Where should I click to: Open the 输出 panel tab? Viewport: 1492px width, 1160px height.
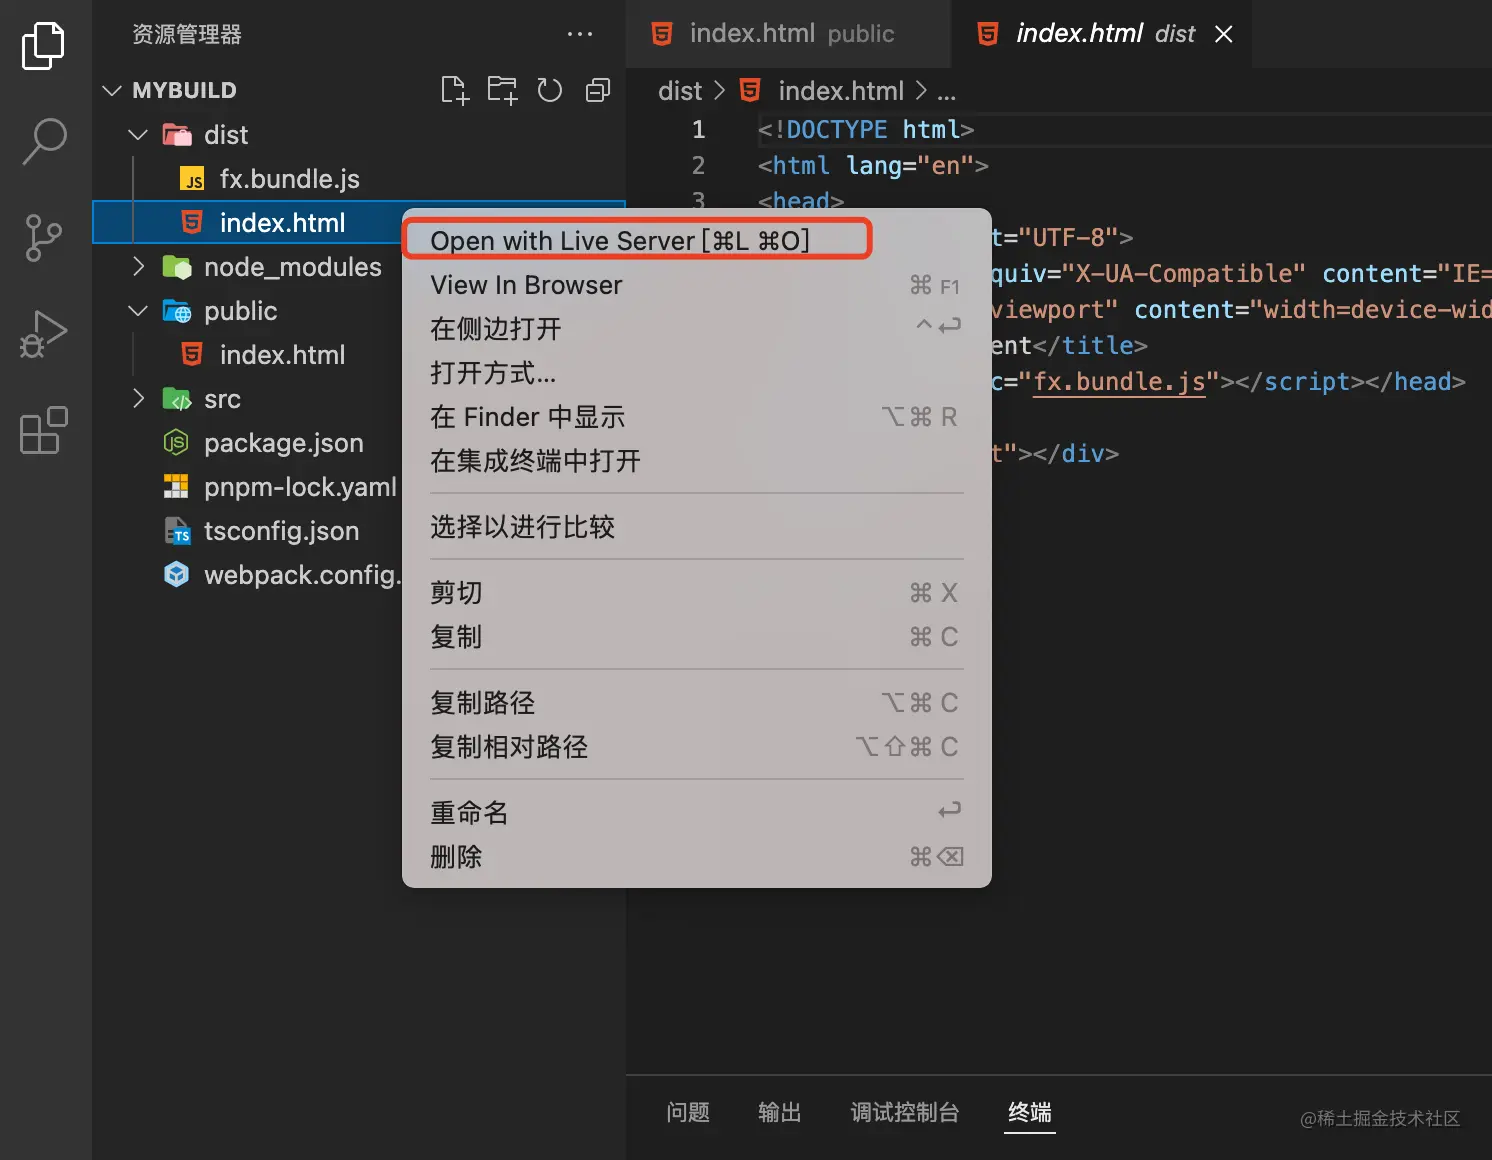(780, 1113)
